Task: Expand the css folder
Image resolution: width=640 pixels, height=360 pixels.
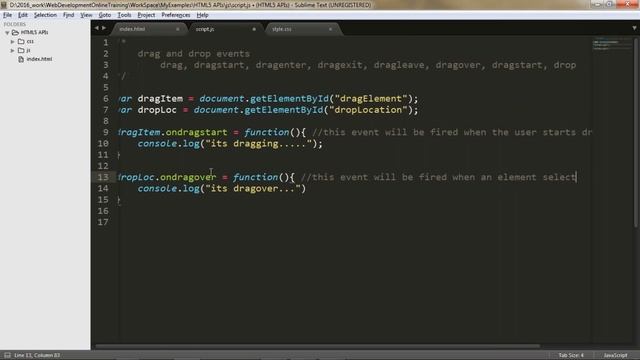Action: [12, 42]
